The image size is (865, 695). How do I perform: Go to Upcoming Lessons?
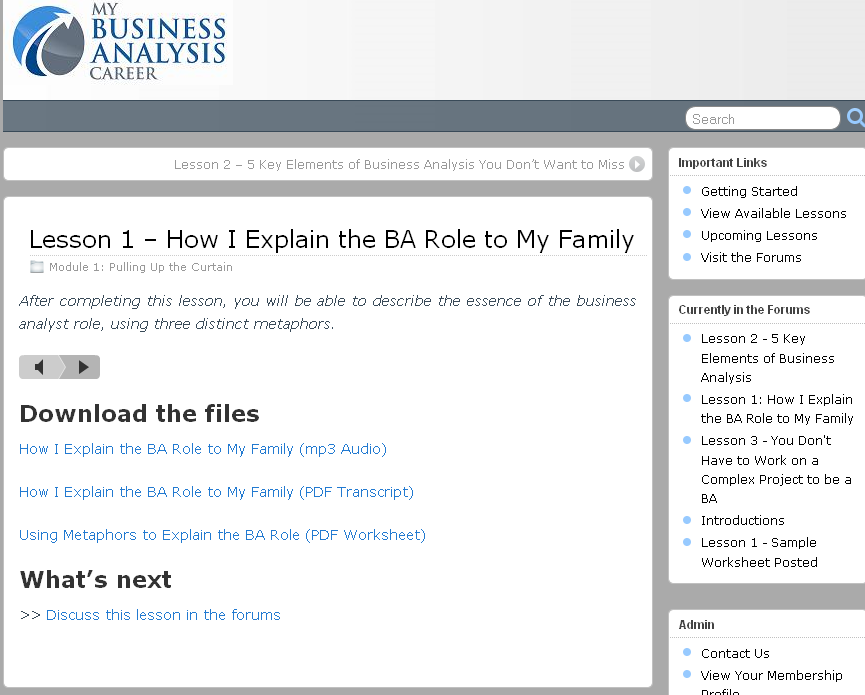click(759, 235)
